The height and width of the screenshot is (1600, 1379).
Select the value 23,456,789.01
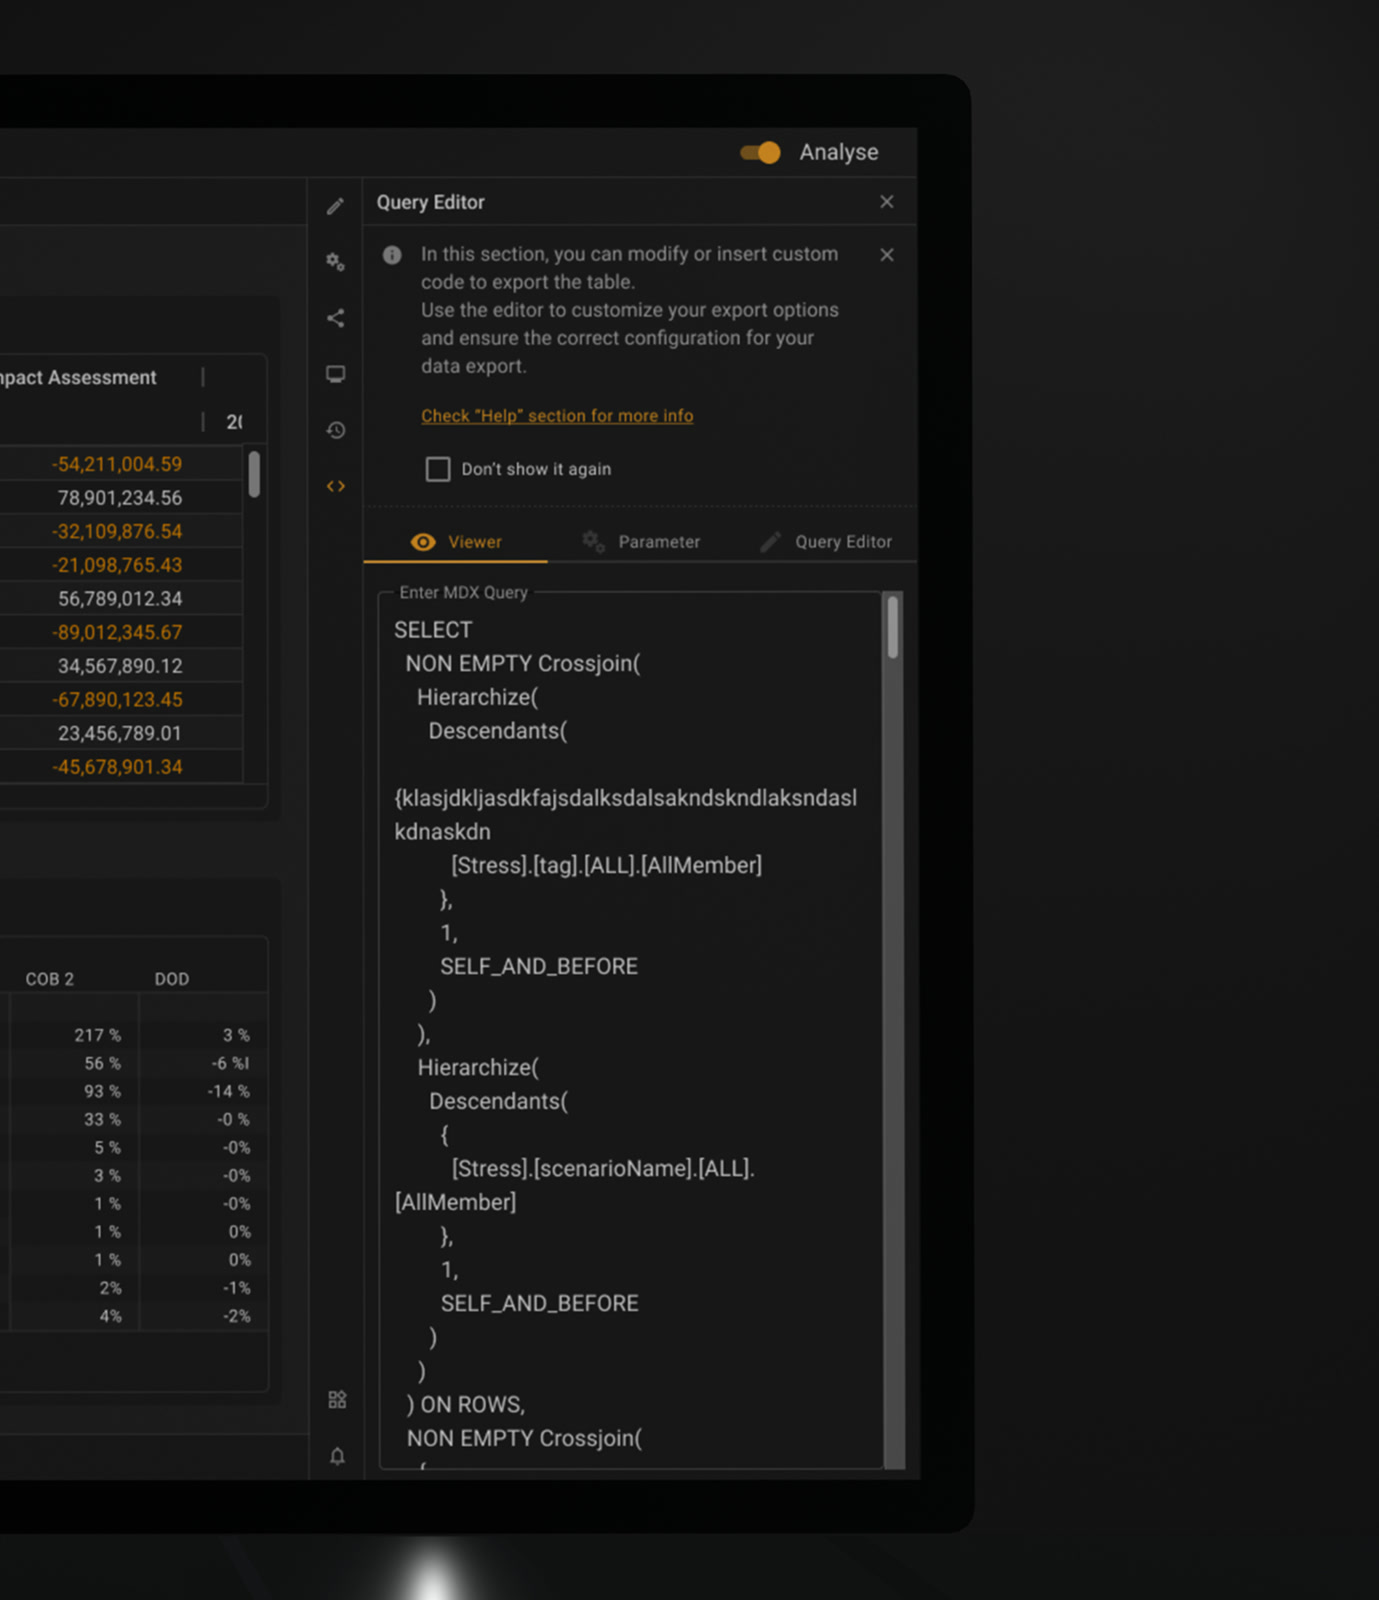click(120, 733)
